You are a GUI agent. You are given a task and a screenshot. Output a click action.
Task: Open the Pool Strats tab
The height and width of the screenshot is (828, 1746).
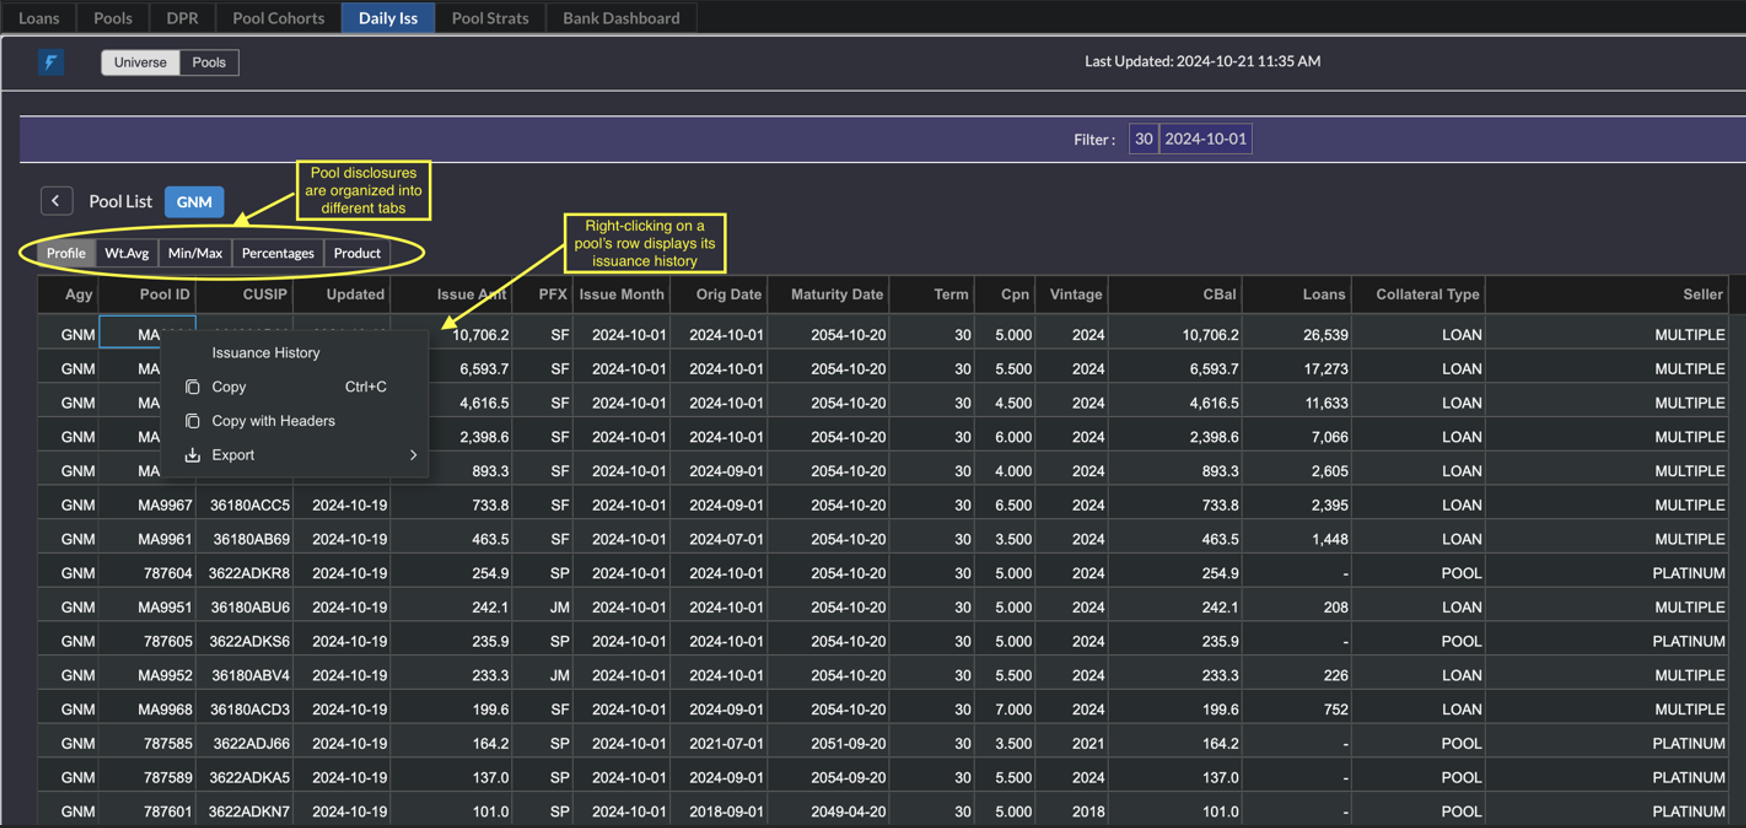point(490,18)
